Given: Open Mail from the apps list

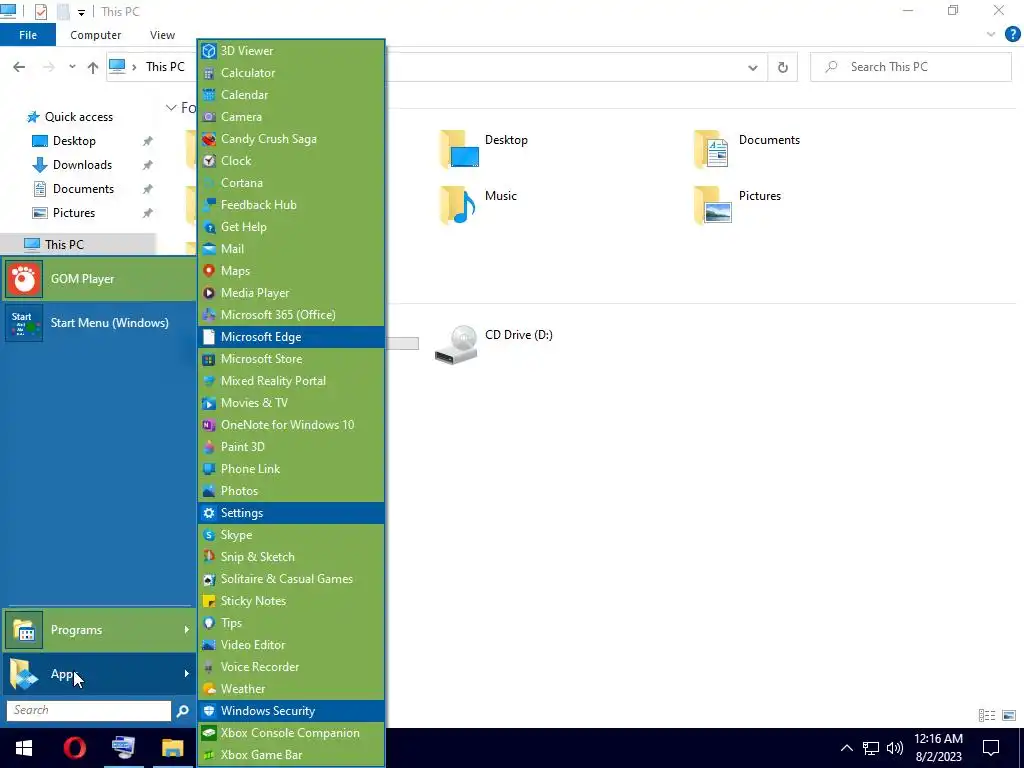Looking at the screenshot, I should tap(291, 249).
